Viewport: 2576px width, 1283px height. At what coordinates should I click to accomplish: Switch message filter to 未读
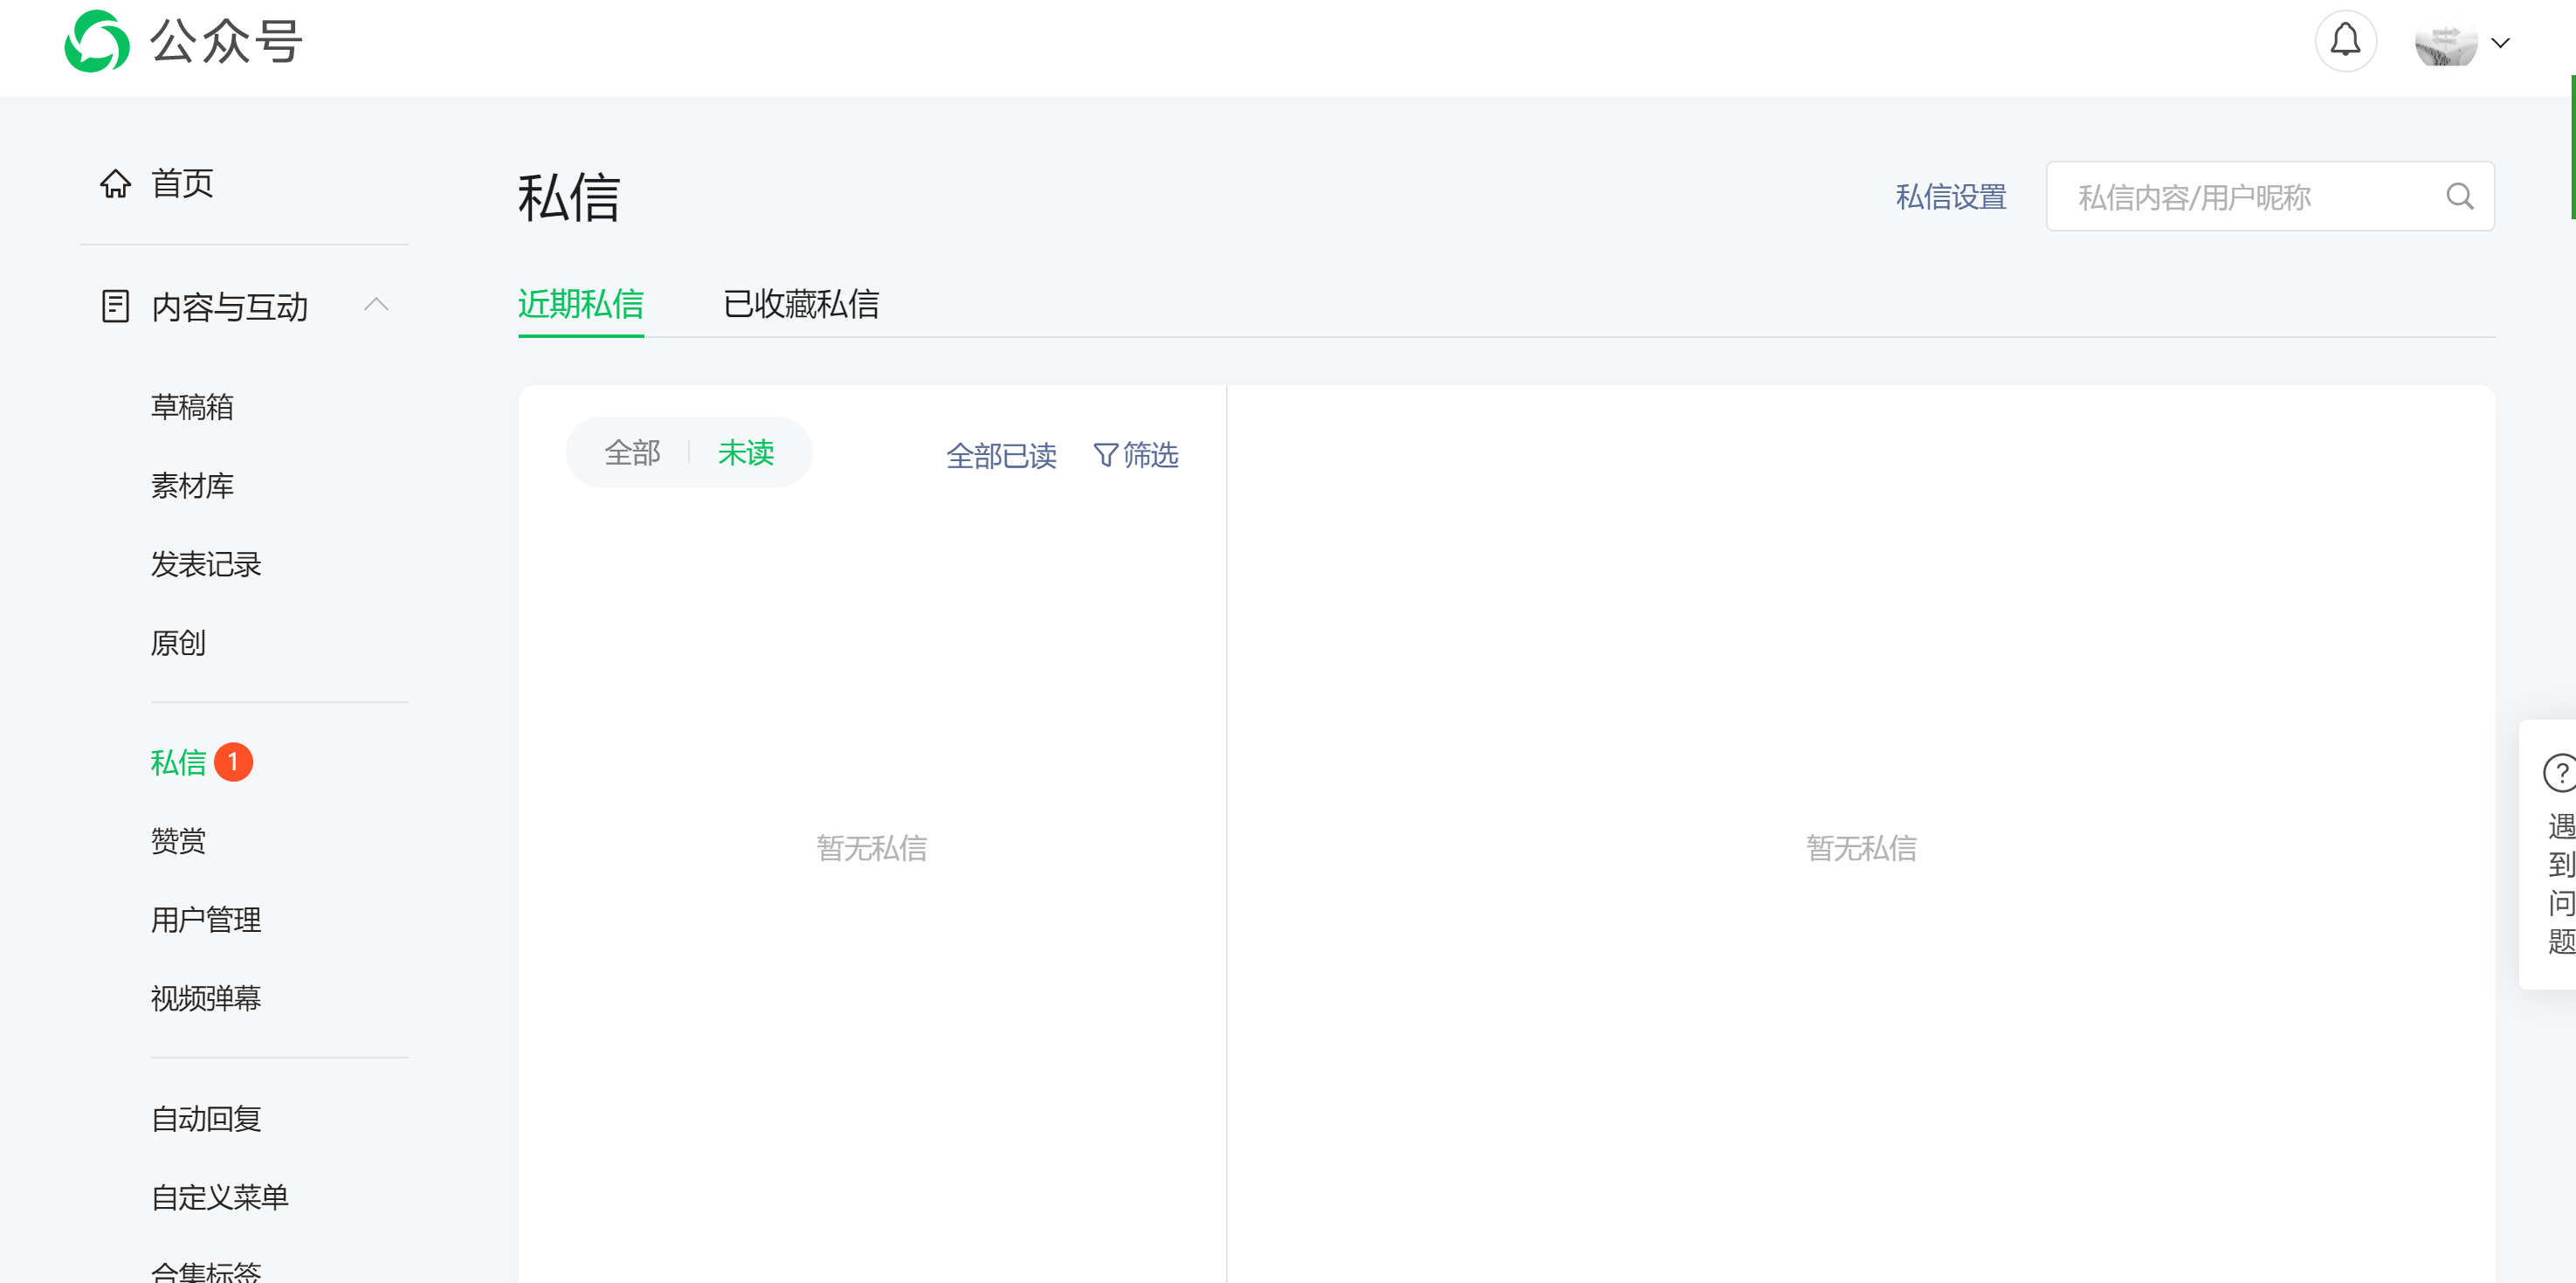(x=746, y=453)
